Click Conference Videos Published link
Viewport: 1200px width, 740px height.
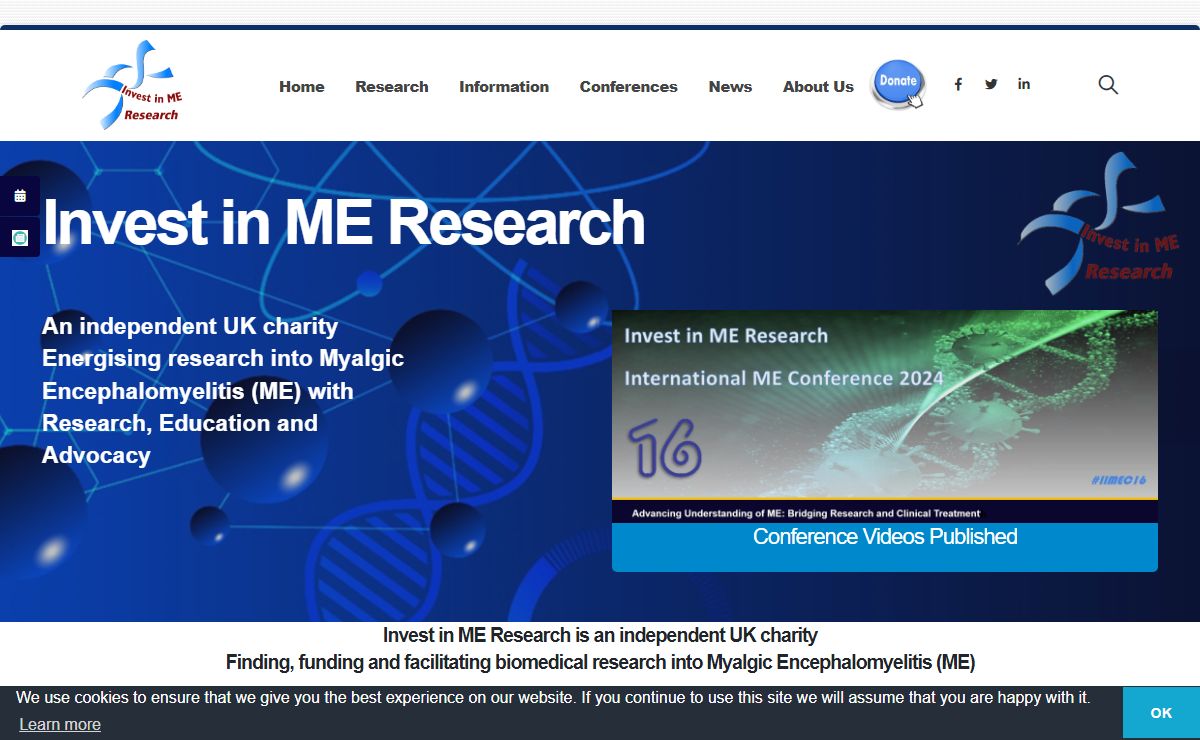coord(885,537)
